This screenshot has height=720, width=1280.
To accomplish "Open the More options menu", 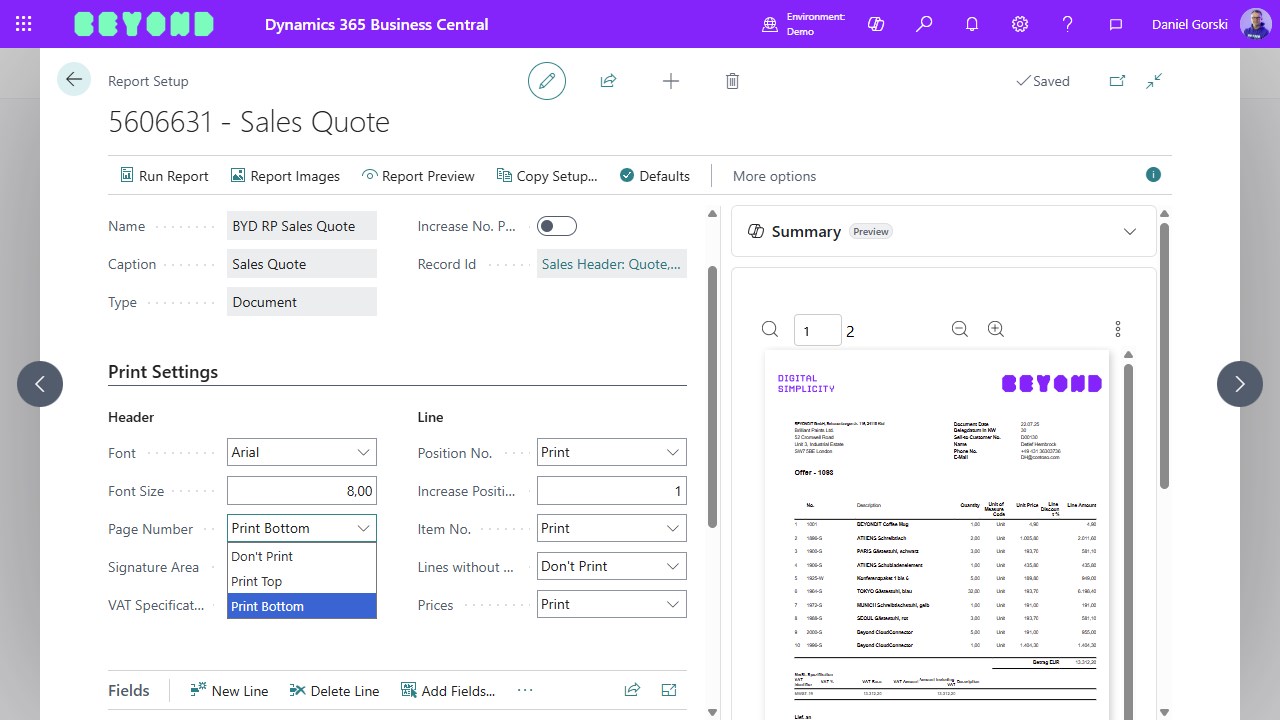I will pyautogui.click(x=774, y=176).
